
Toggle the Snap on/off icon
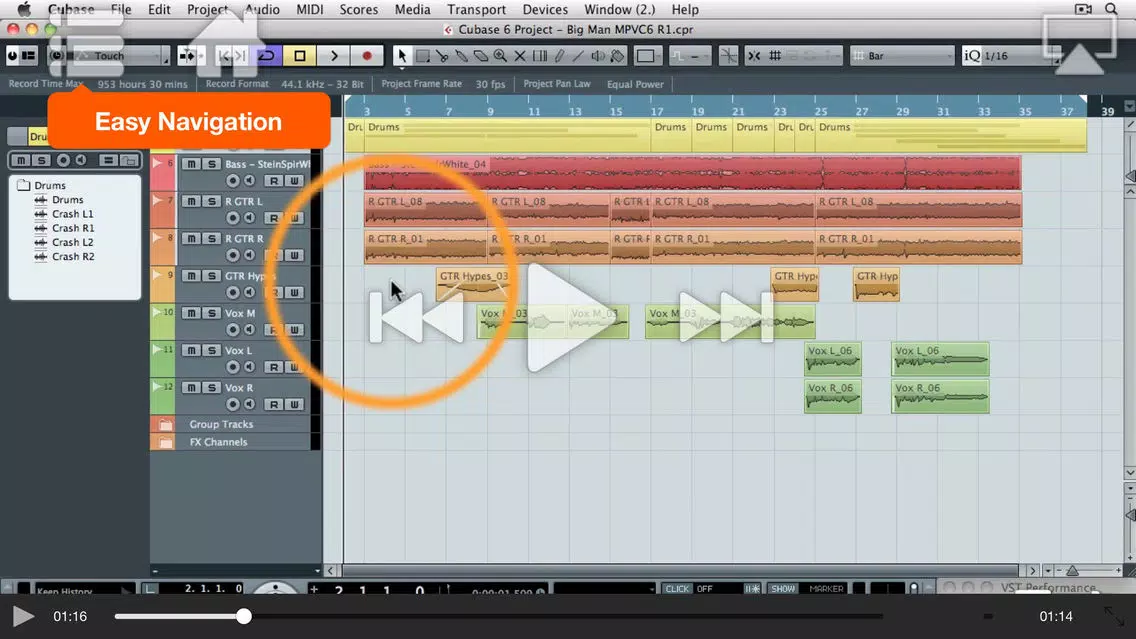tap(754, 56)
